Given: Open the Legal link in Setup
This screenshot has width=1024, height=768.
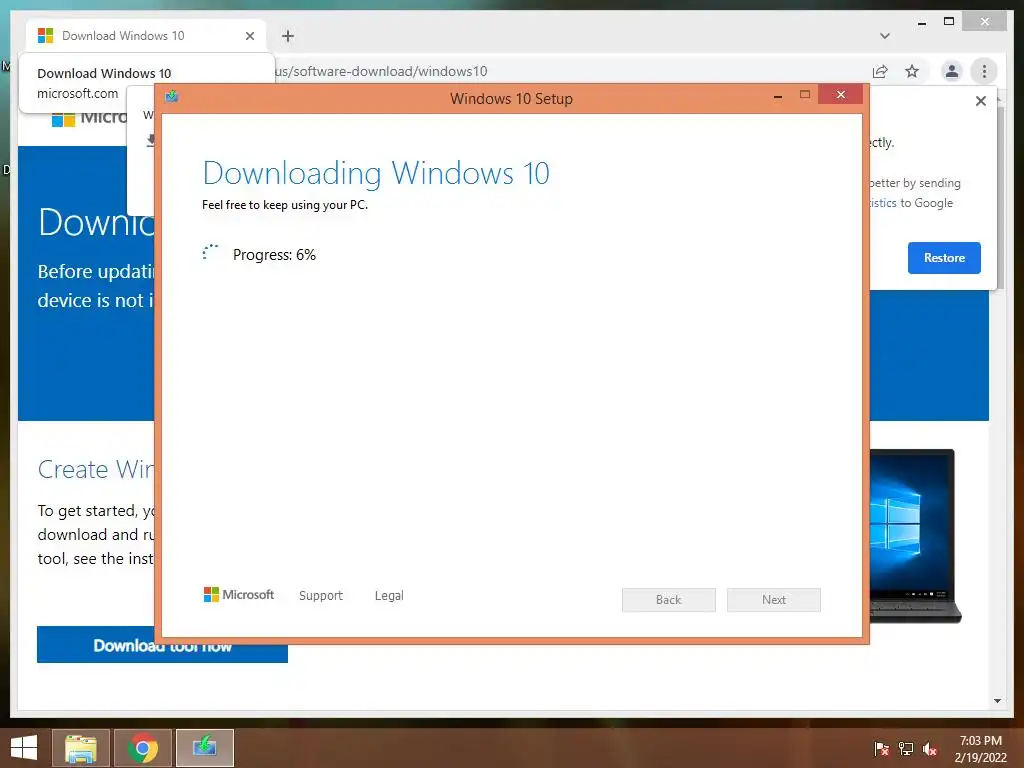Looking at the screenshot, I should pos(389,596).
